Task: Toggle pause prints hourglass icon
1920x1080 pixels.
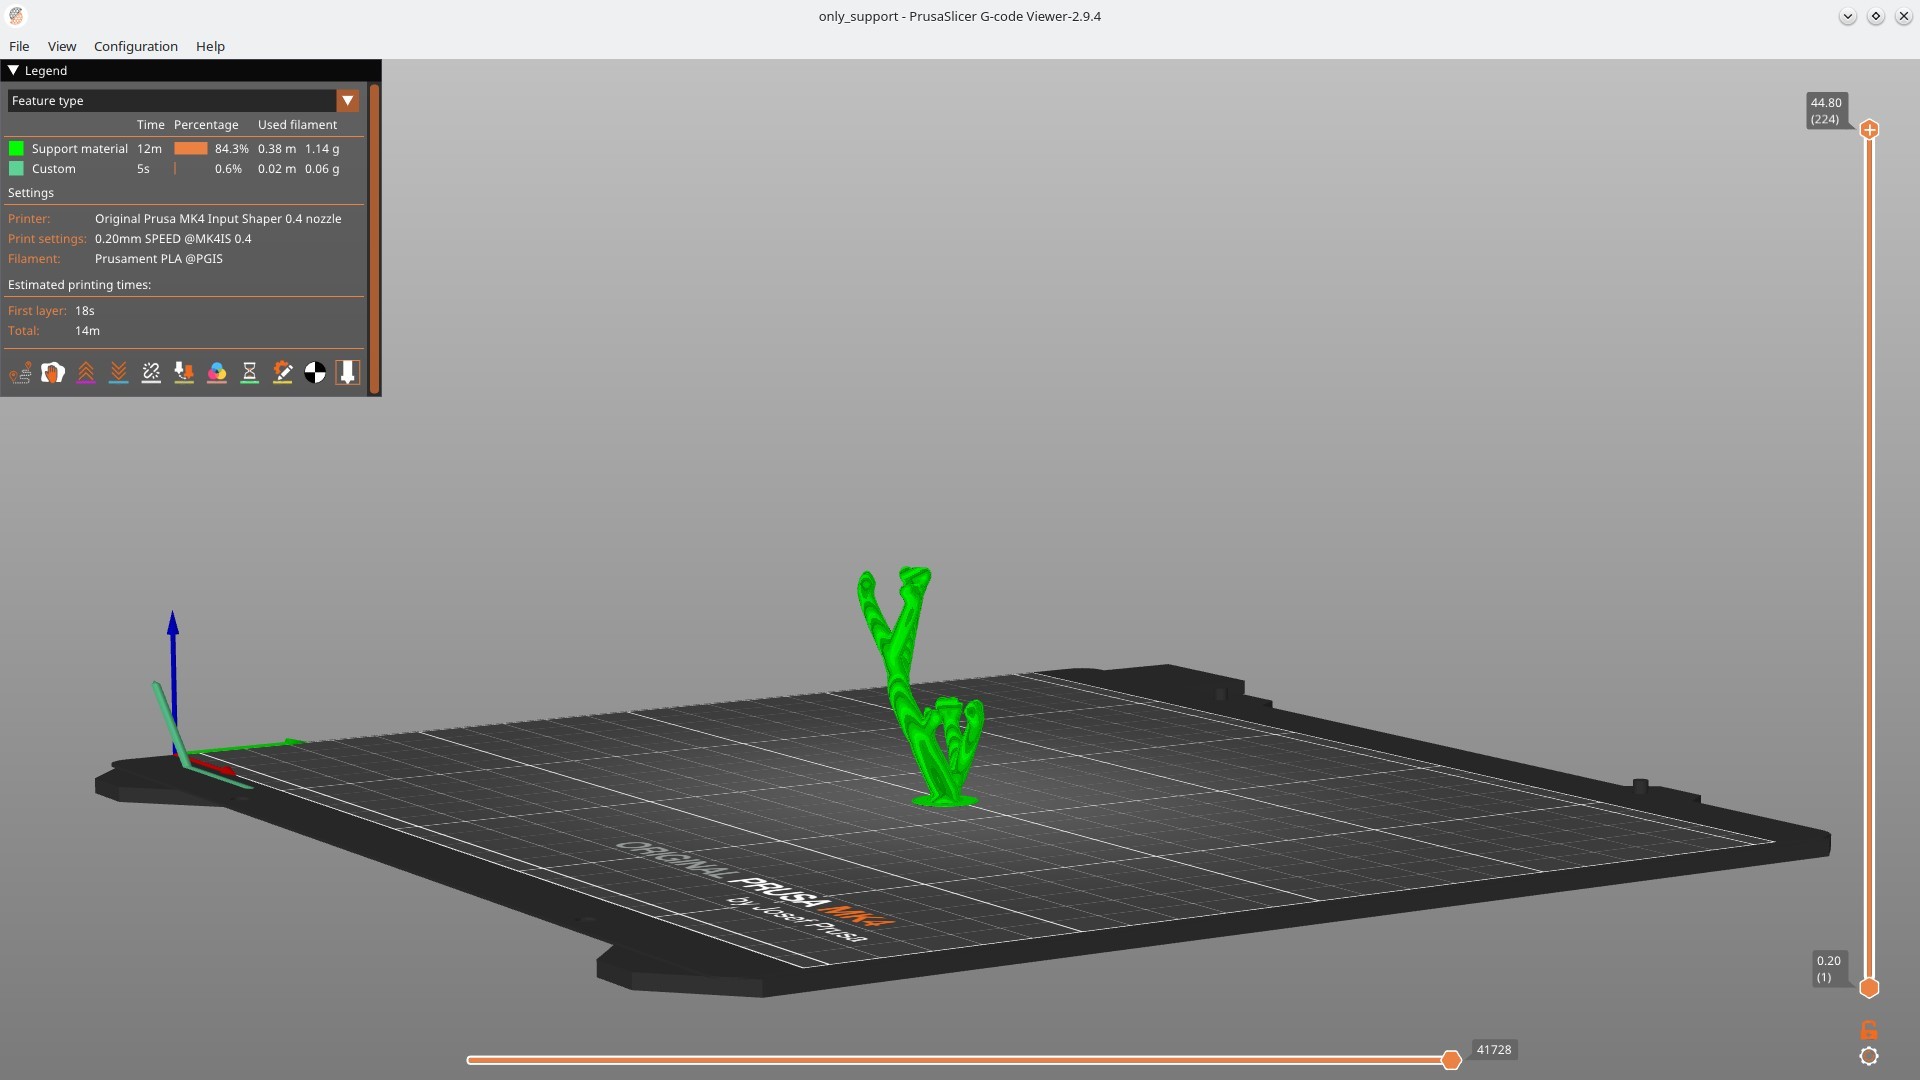Action: [x=250, y=373]
